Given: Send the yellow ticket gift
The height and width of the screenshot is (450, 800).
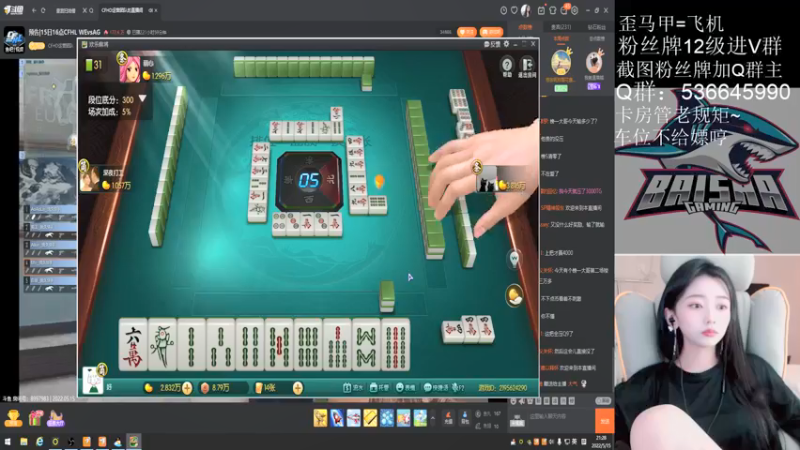Looking at the screenshot, I should 370,418.
